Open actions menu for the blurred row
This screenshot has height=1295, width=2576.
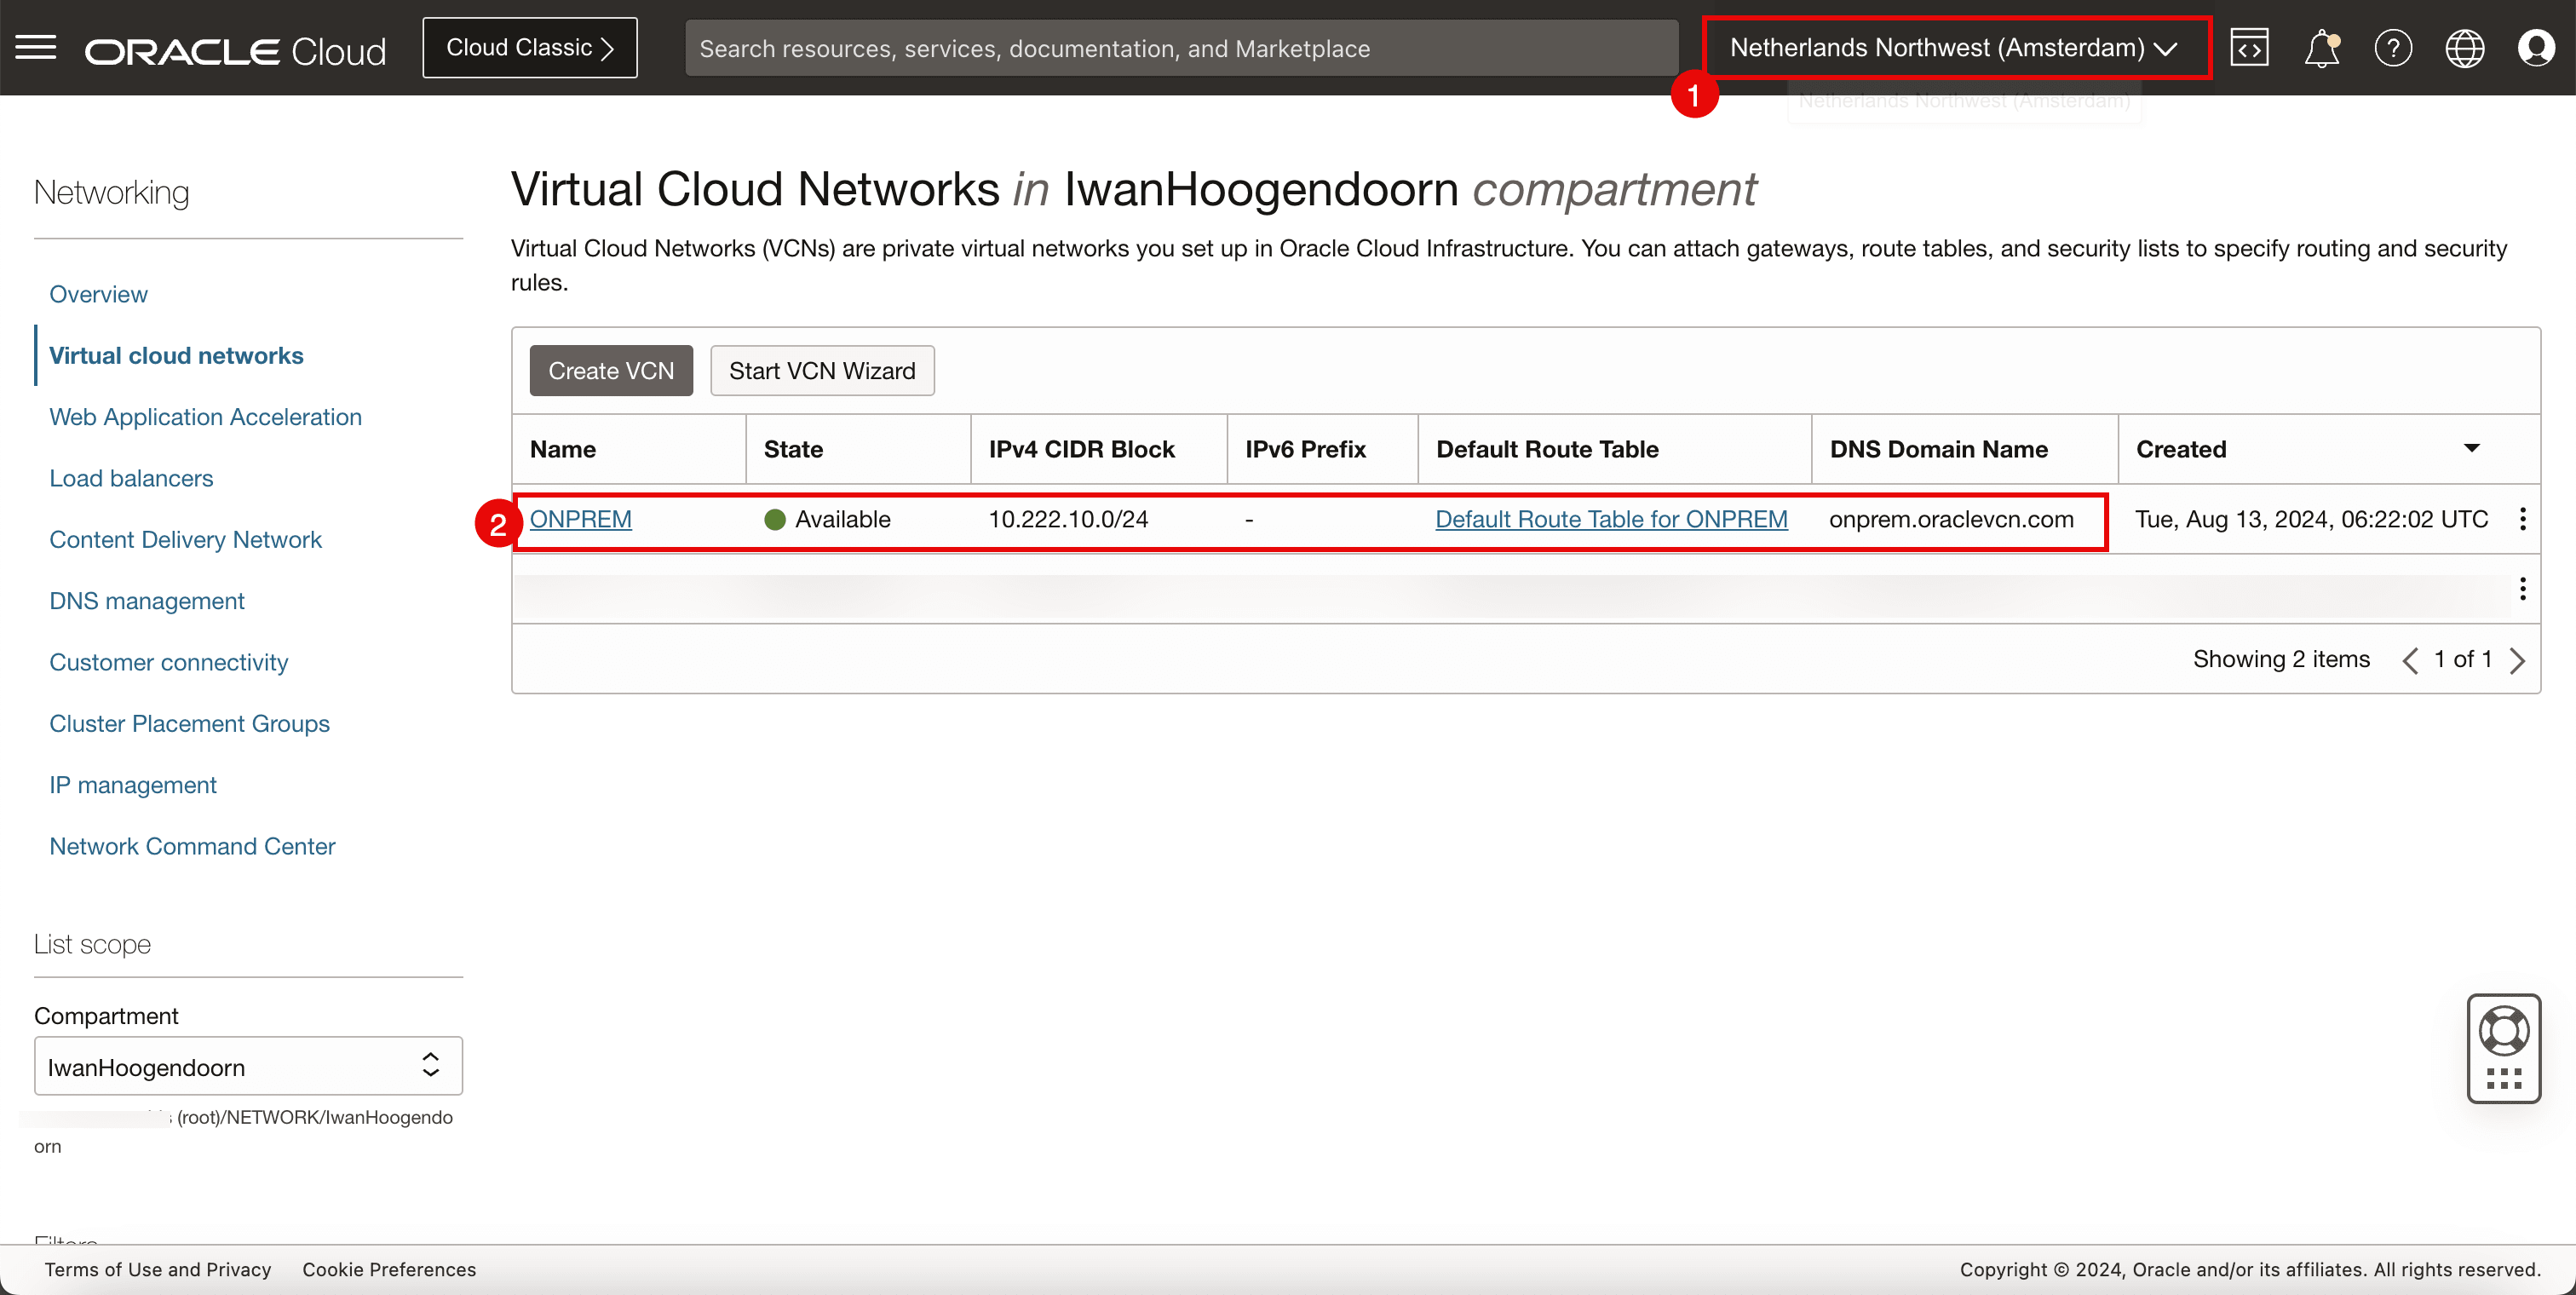[x=2522, y=589]
